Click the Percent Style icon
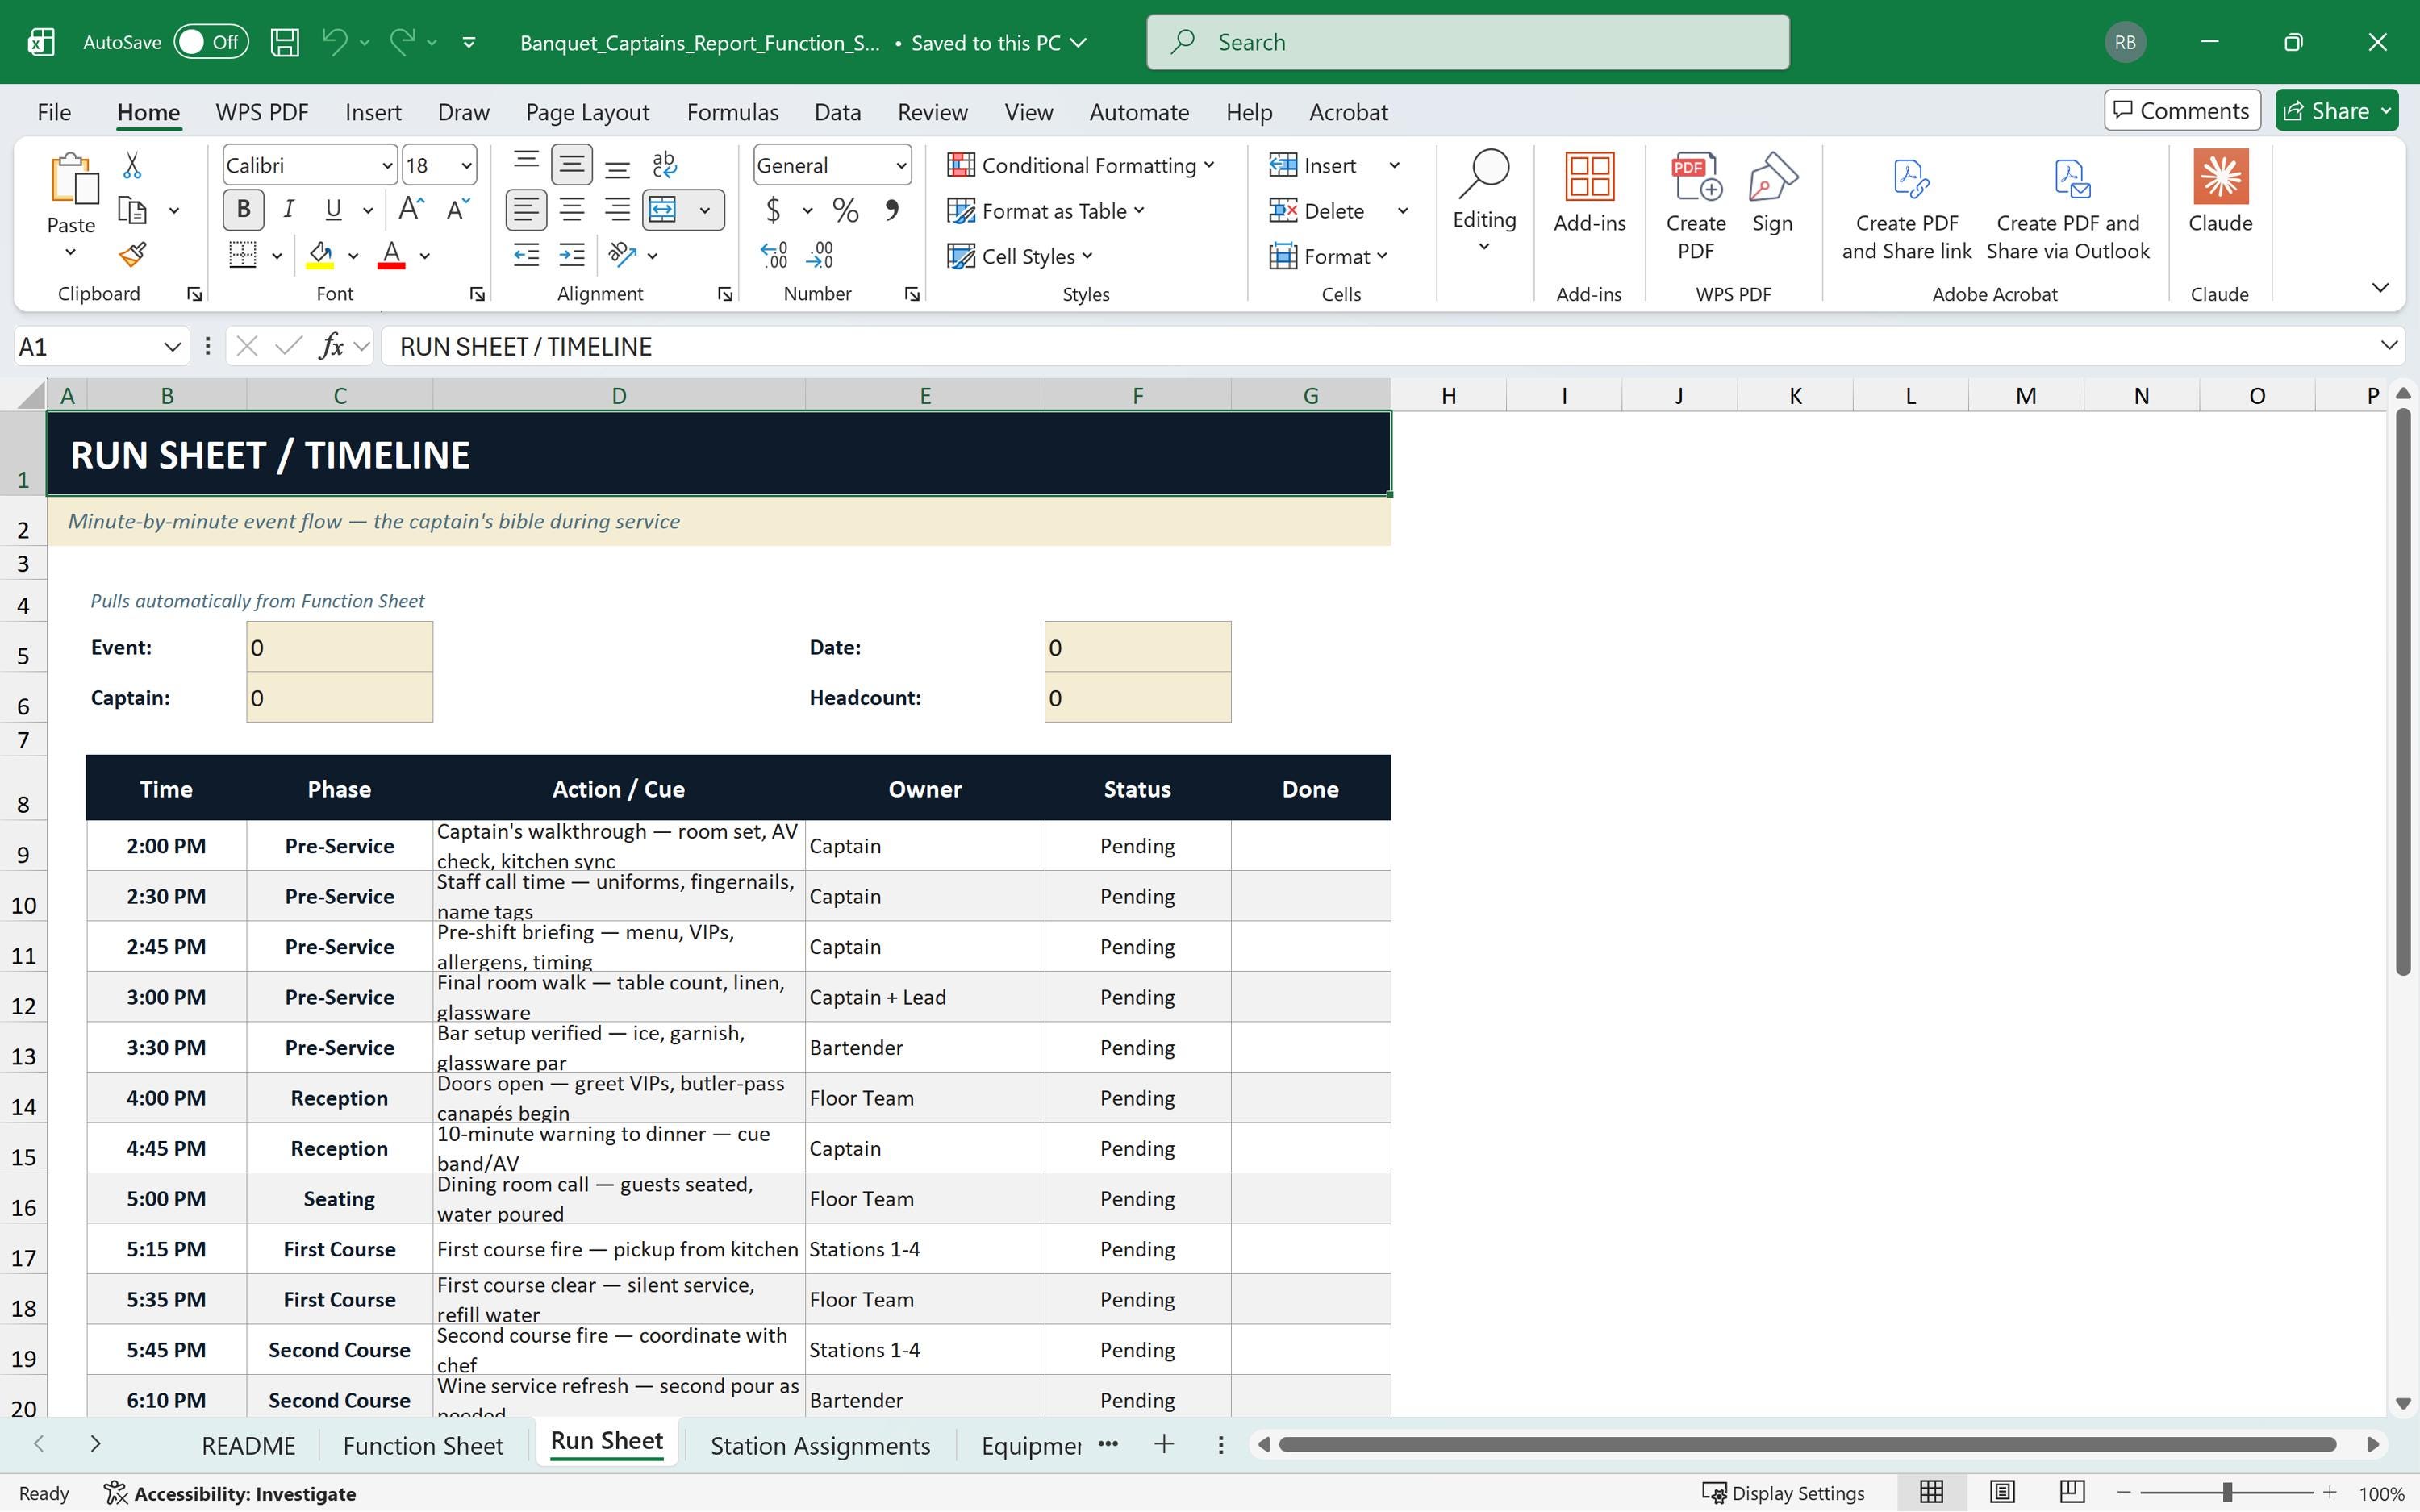This screenshot has height=1512, width=2420. [x=845, y=210]
